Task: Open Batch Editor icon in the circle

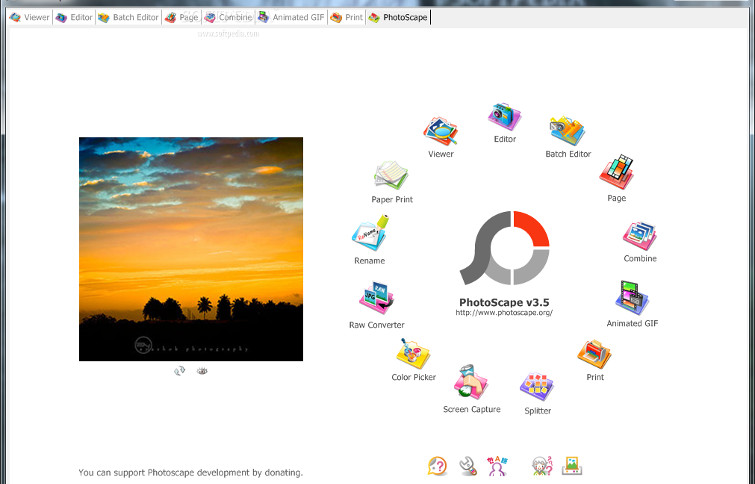Action: (x=567, y=131)
